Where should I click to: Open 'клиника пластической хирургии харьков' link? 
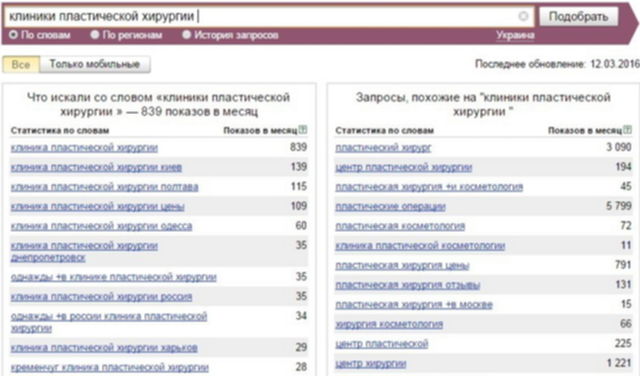tap(104, 347)
